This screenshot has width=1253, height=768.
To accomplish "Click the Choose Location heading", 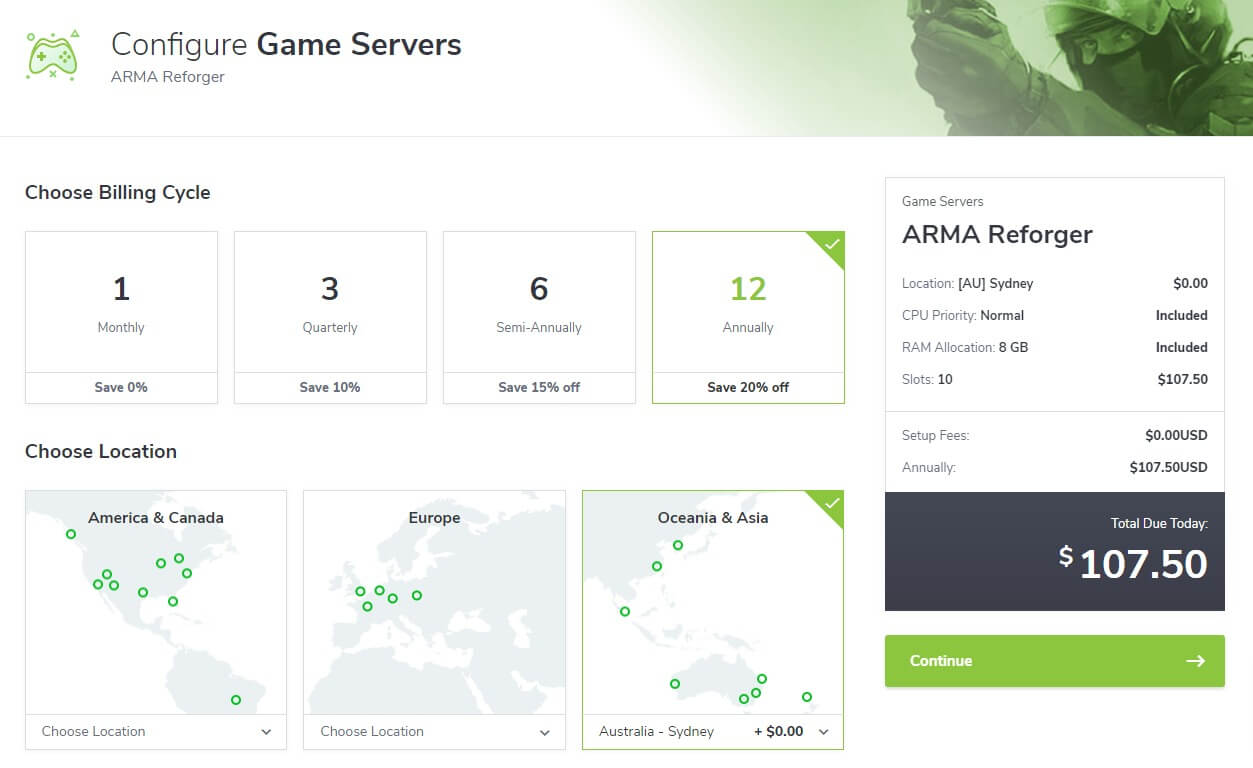I will (x=101, y=452).
